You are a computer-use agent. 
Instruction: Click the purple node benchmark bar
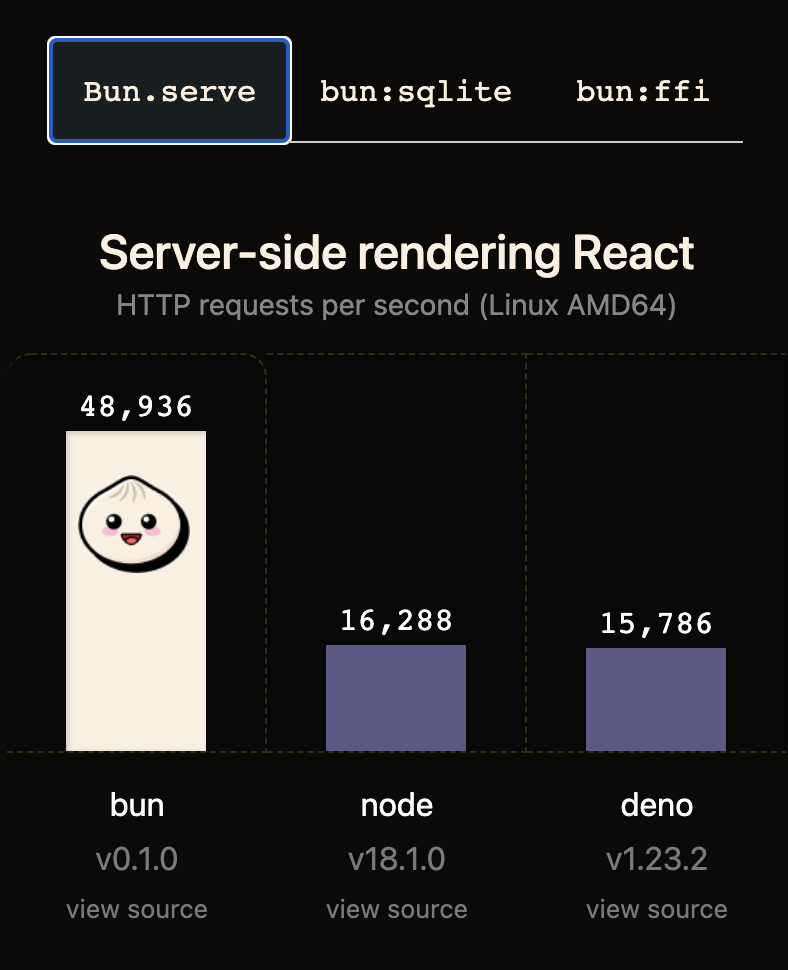point(396,698)
